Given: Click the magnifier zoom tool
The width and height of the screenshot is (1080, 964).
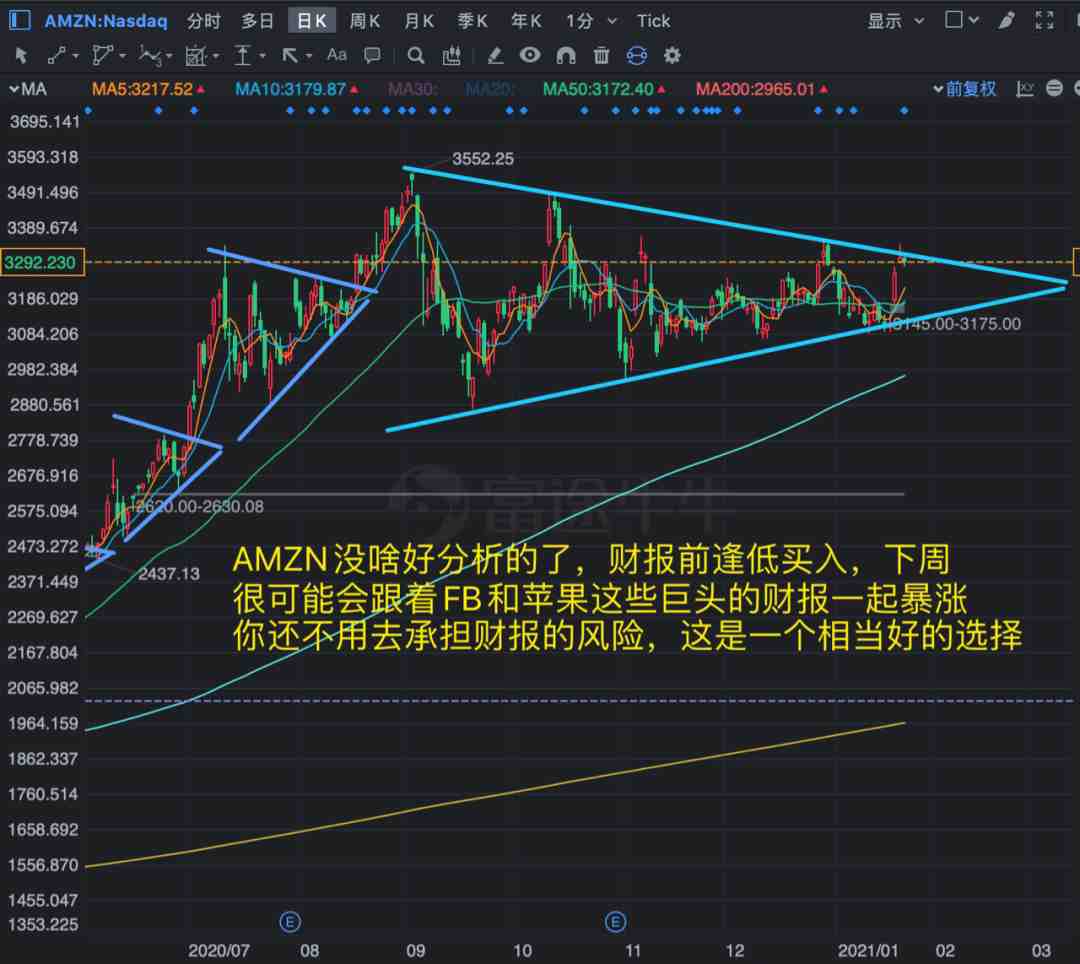Looking at the screenshot, I should [x=415, y=55].
